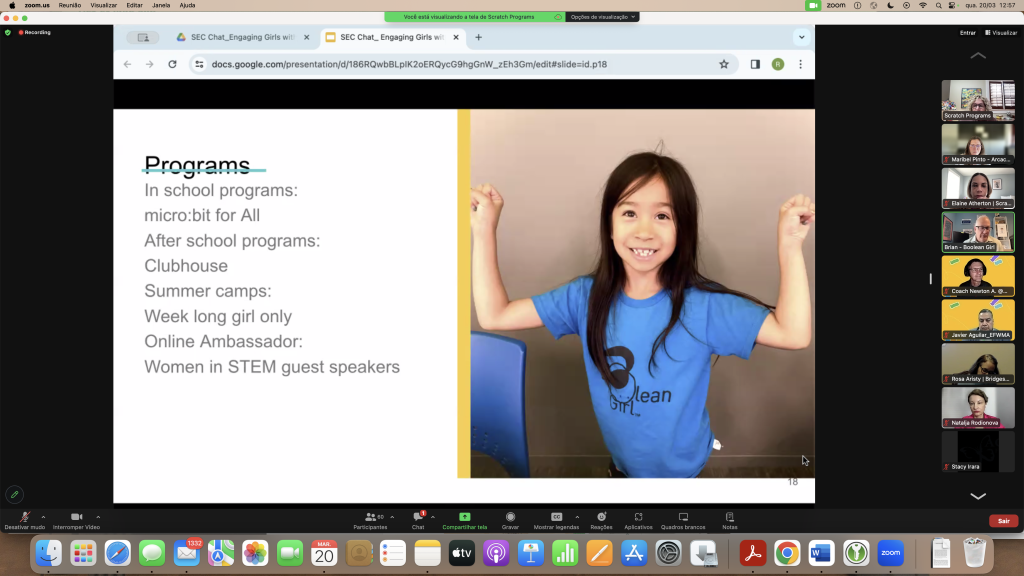The width and height of the screenshot is (1024, 576).
Task: Open the Reações emoji menu
Action: (x=601, y=520)
